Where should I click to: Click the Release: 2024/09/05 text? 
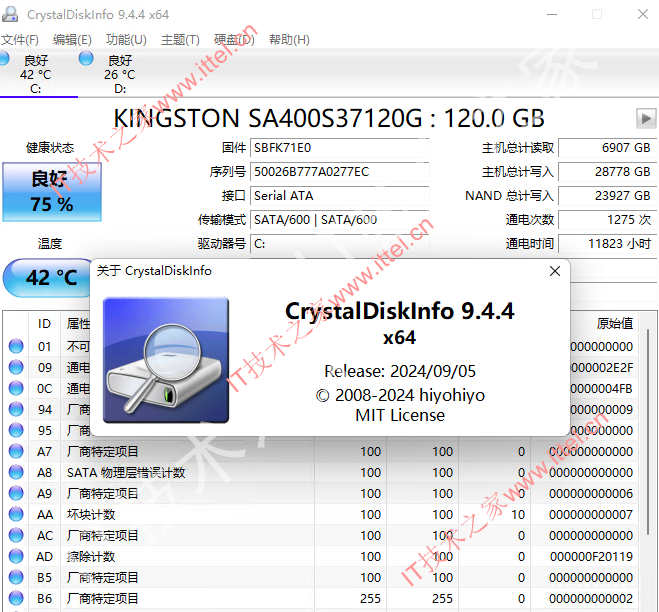400,371
